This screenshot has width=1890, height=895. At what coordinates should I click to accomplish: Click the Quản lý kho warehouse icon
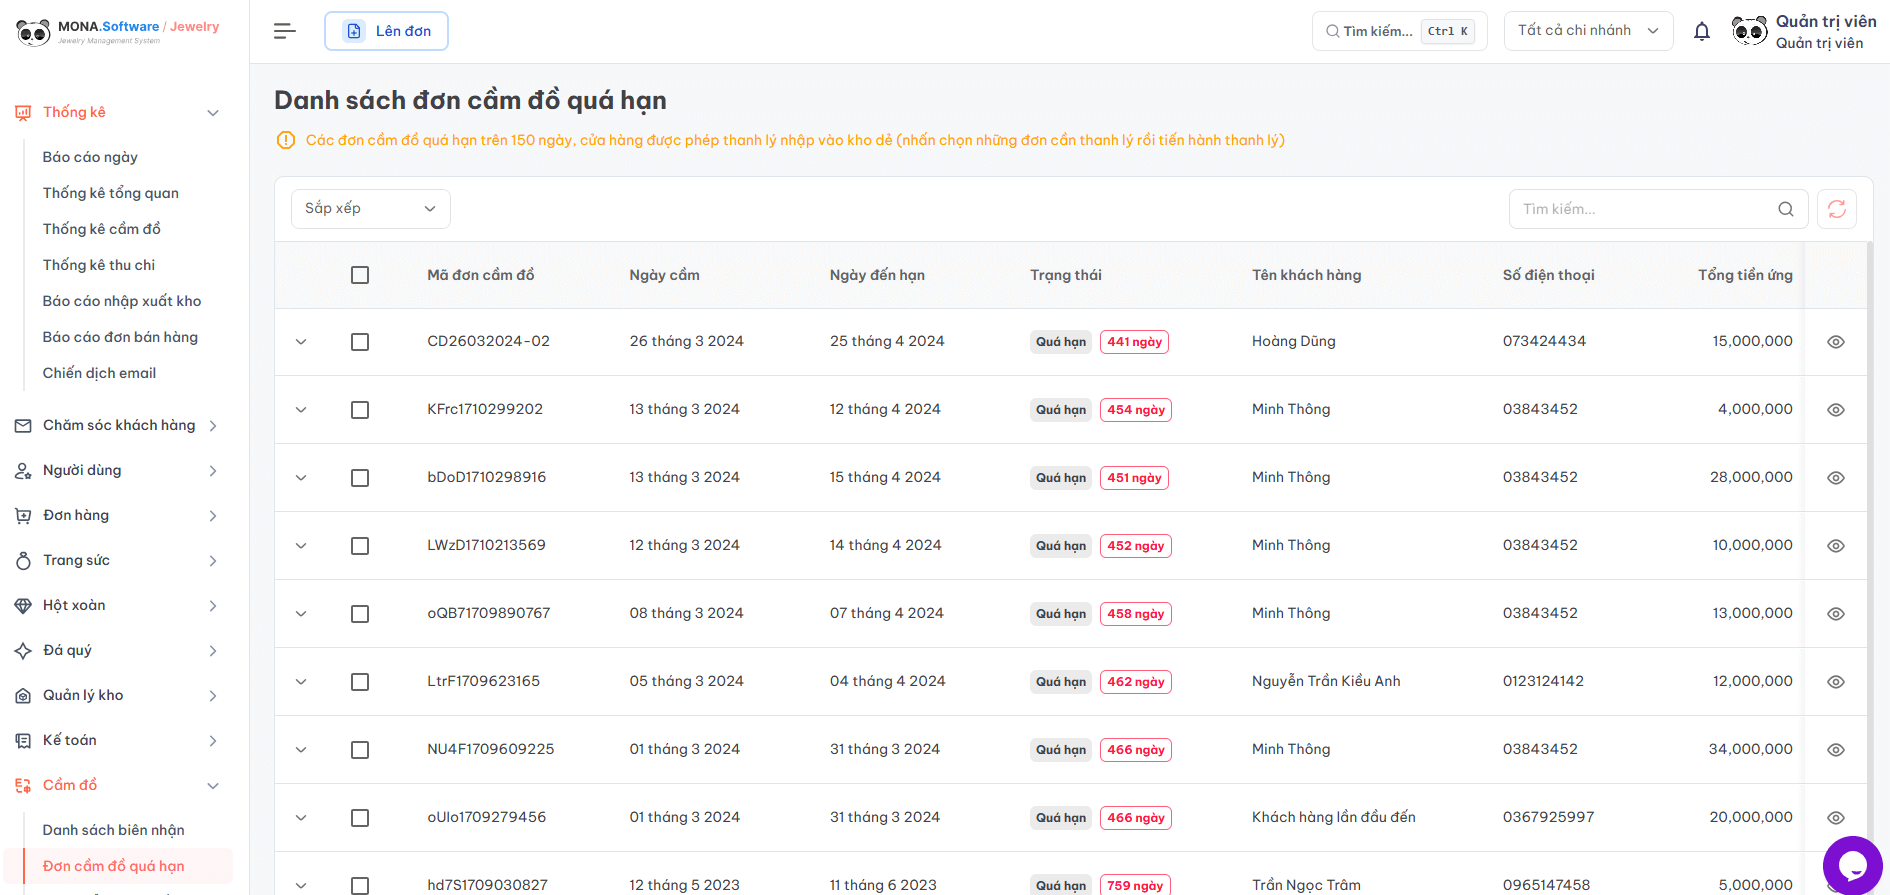[23, 696]
